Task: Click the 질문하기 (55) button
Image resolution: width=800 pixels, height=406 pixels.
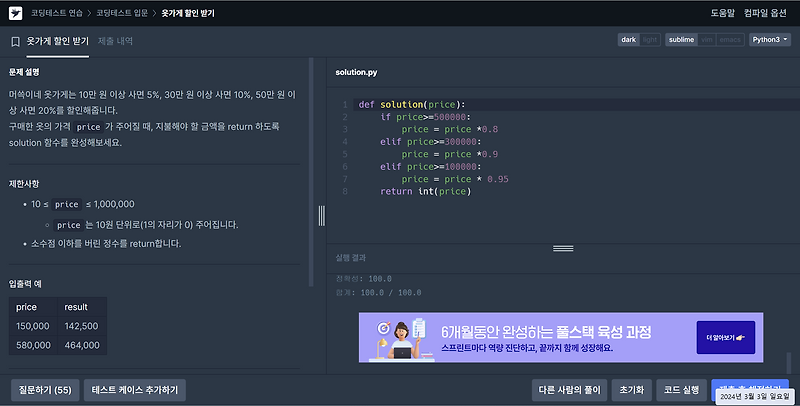Action: click(45, 390)
